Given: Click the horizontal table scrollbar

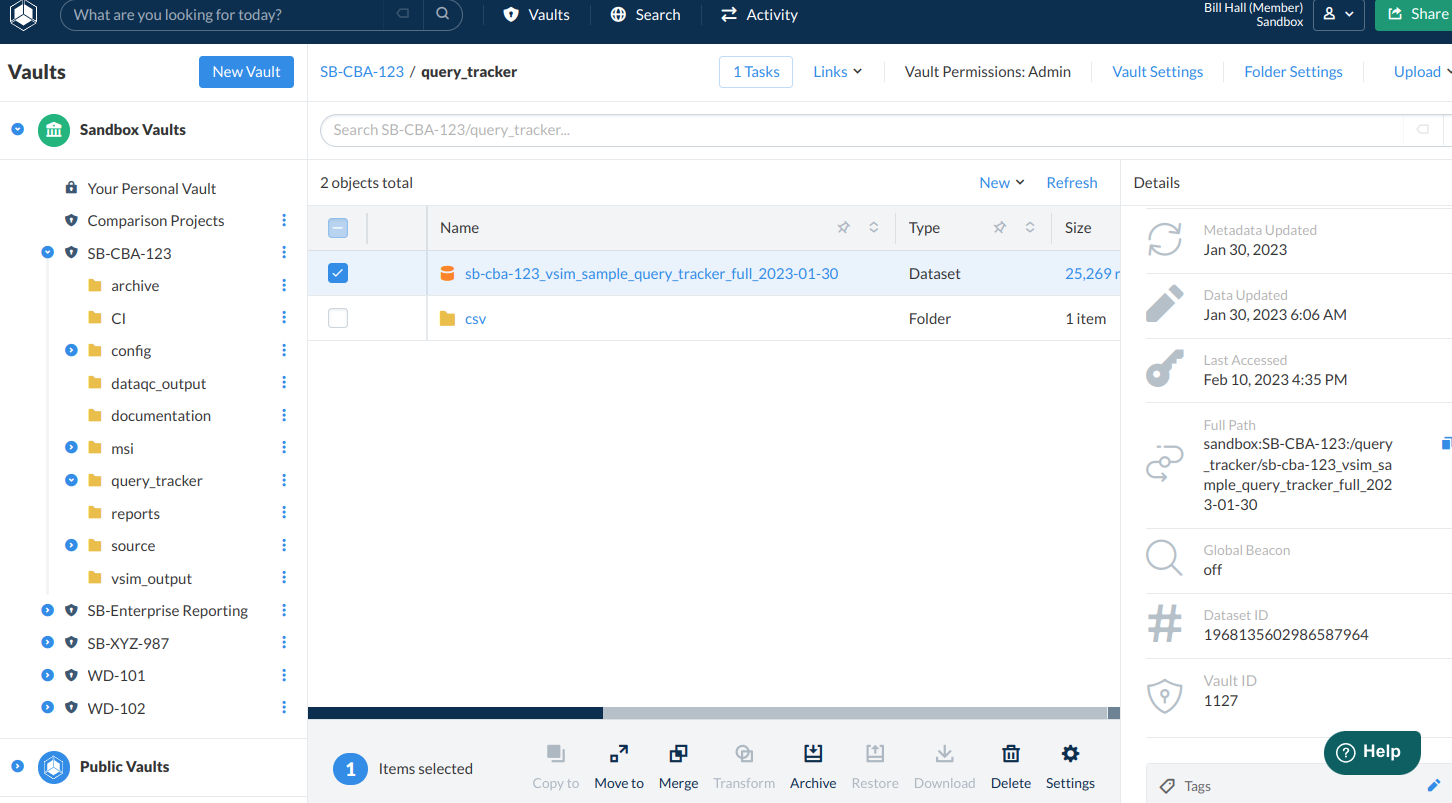Looking at the screenshot, I should [x=455, y=713].
